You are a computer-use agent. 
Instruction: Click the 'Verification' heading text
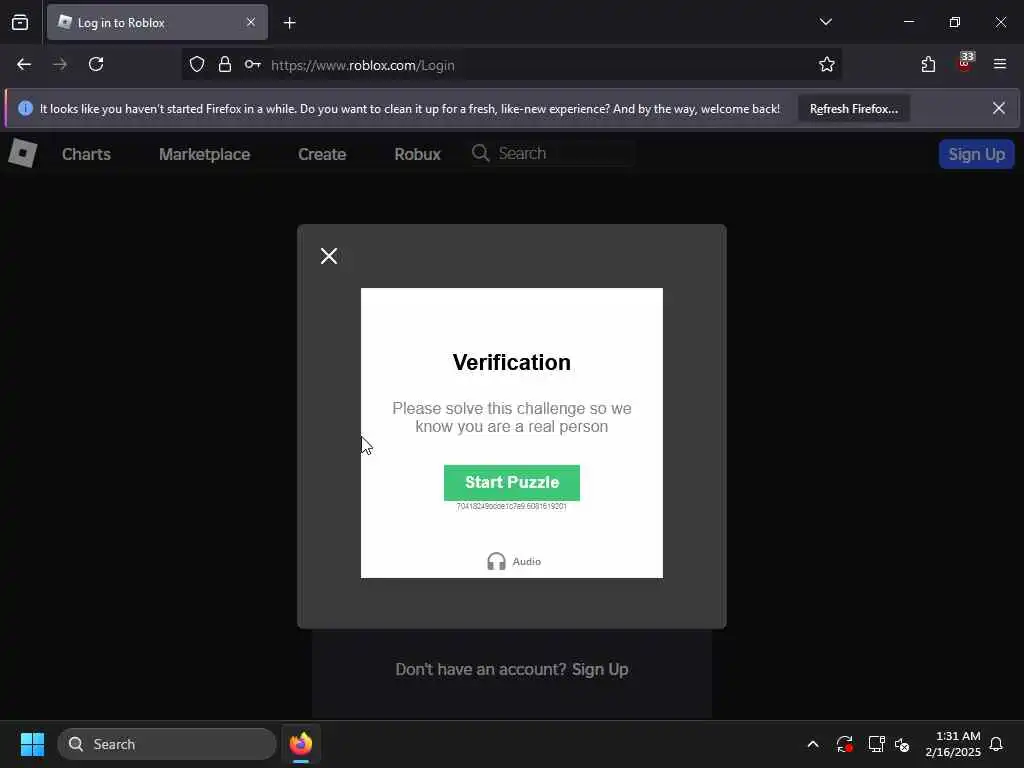(512, 362)
